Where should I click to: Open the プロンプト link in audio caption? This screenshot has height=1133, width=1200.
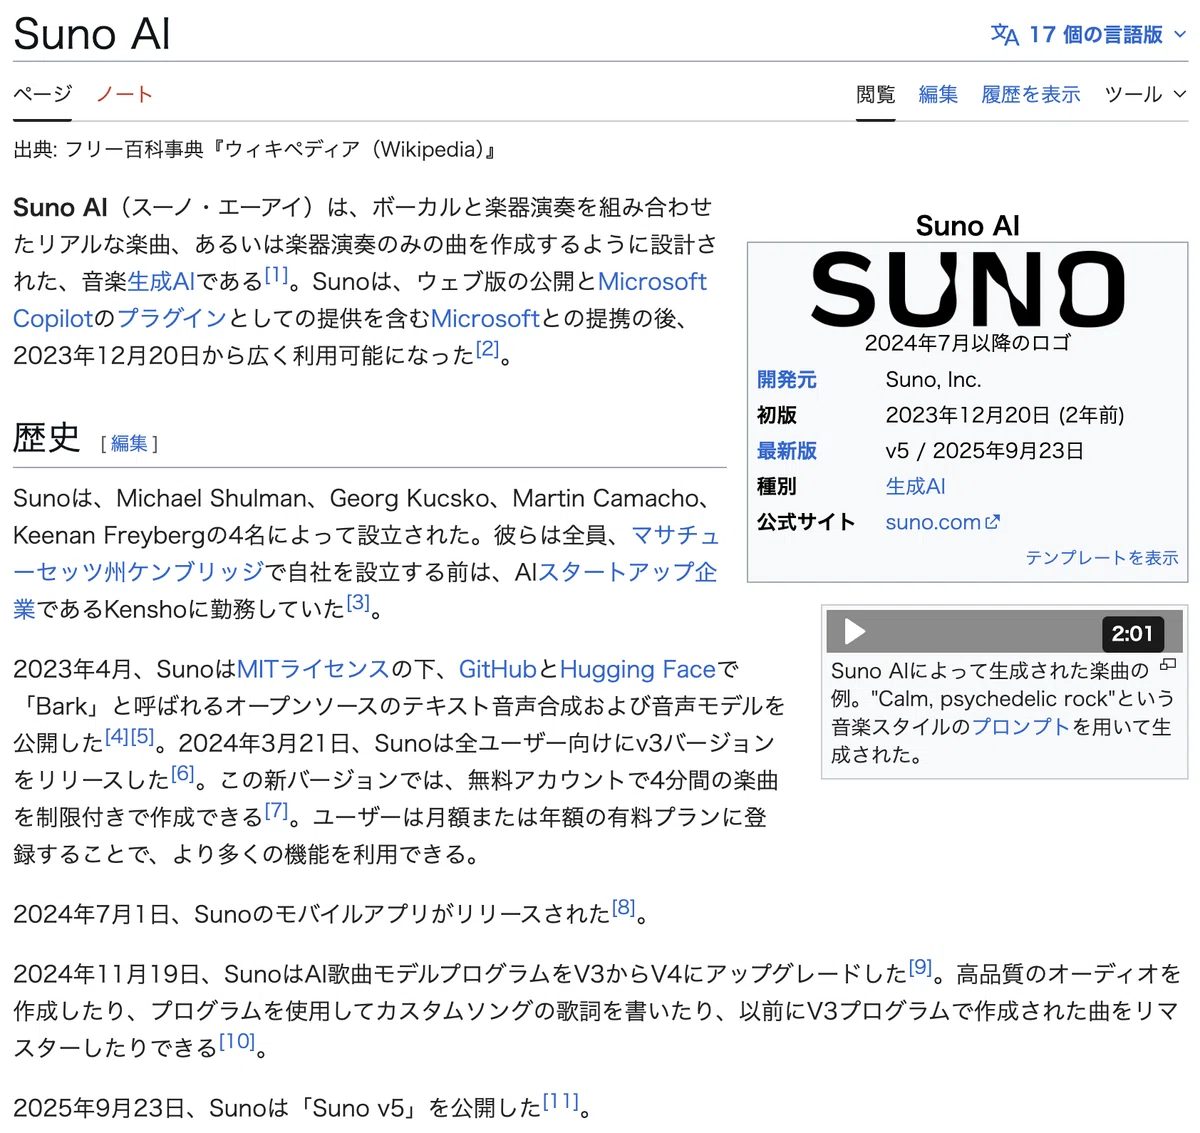1021,727
